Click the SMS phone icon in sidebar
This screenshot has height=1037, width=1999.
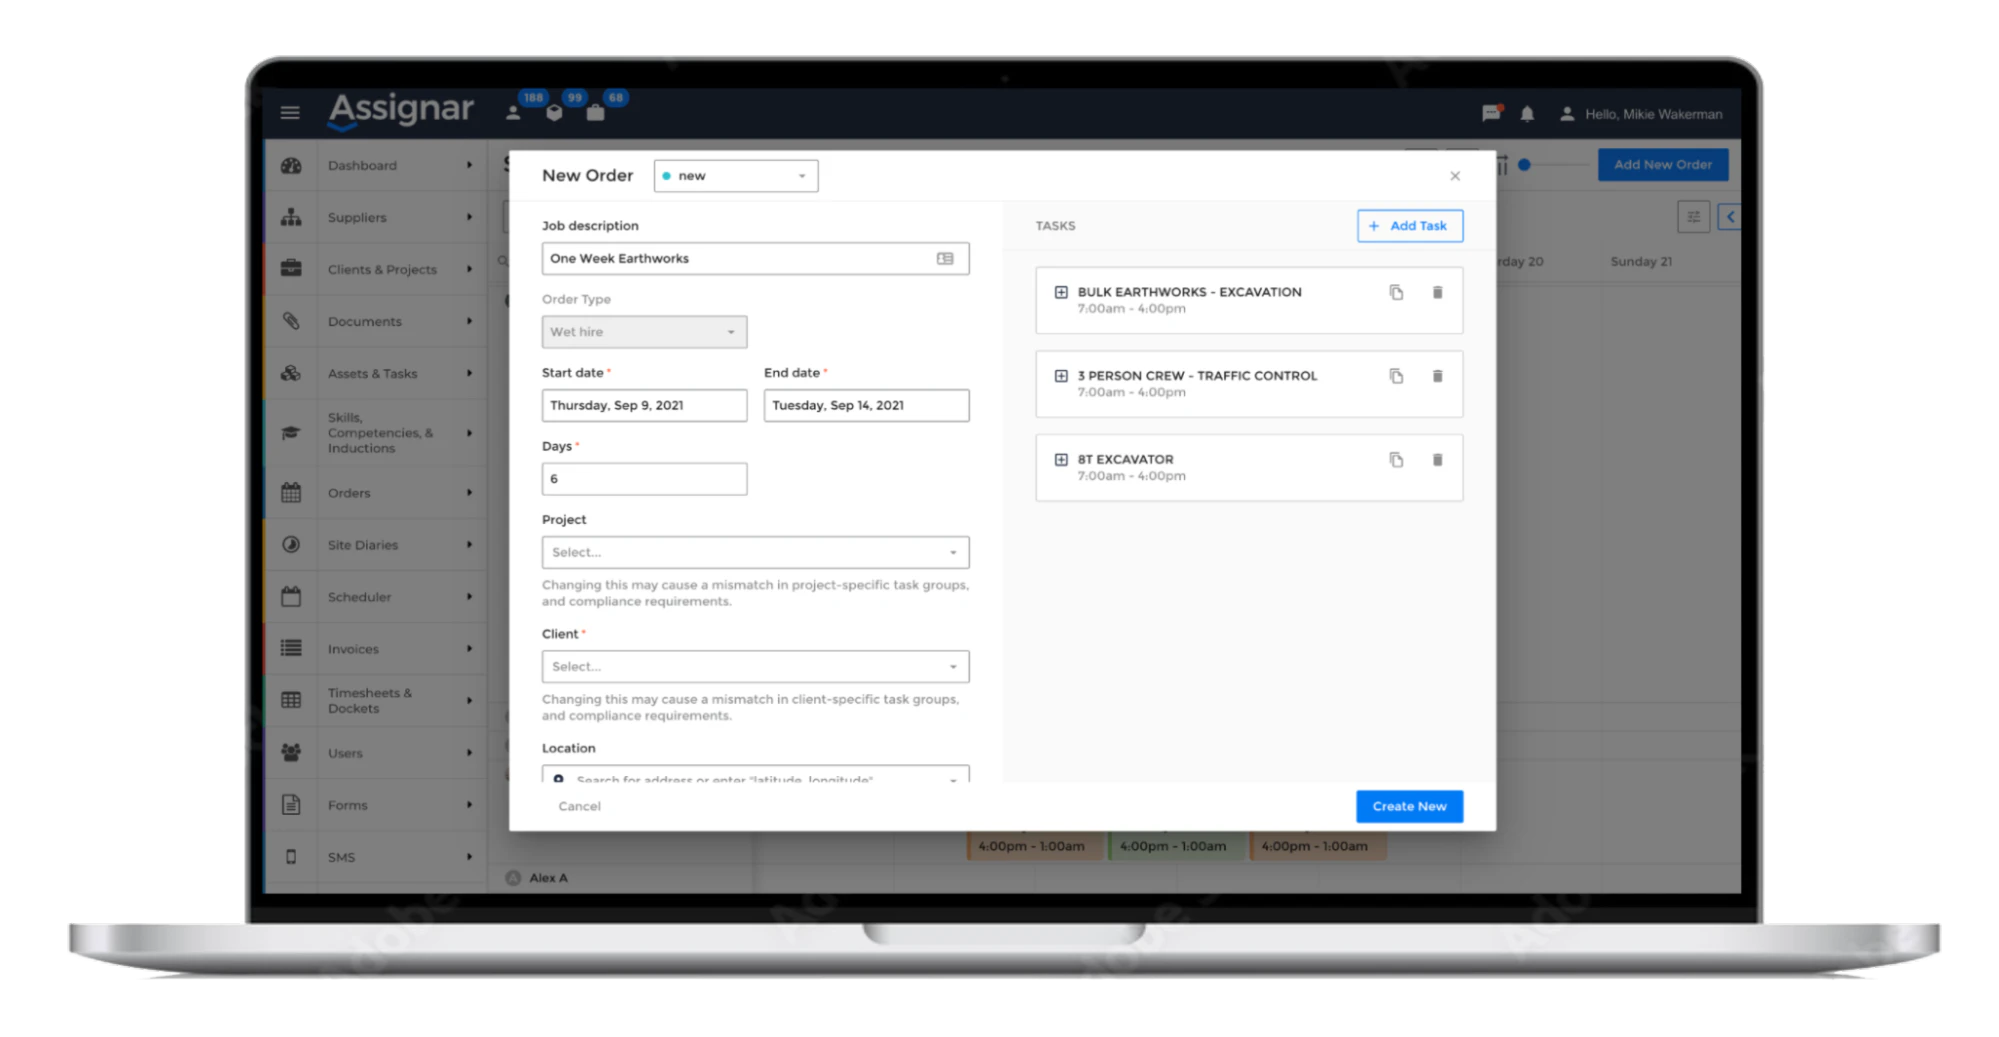[290, 856]
